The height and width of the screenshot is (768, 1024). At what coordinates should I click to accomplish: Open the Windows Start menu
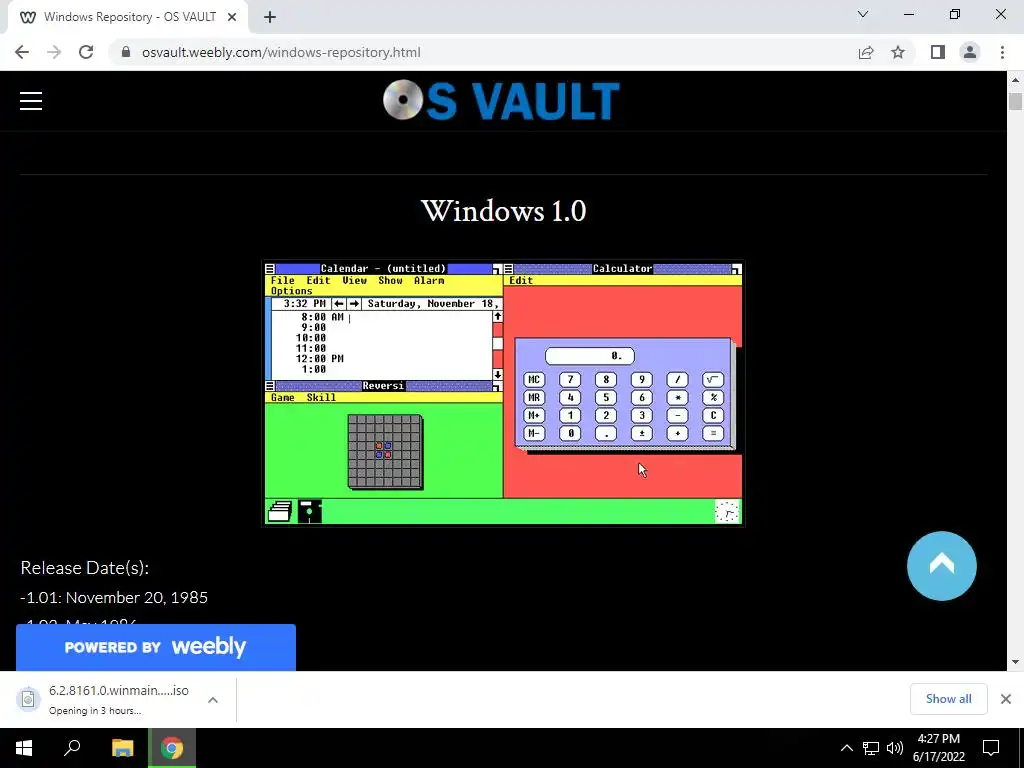point(24,748)
